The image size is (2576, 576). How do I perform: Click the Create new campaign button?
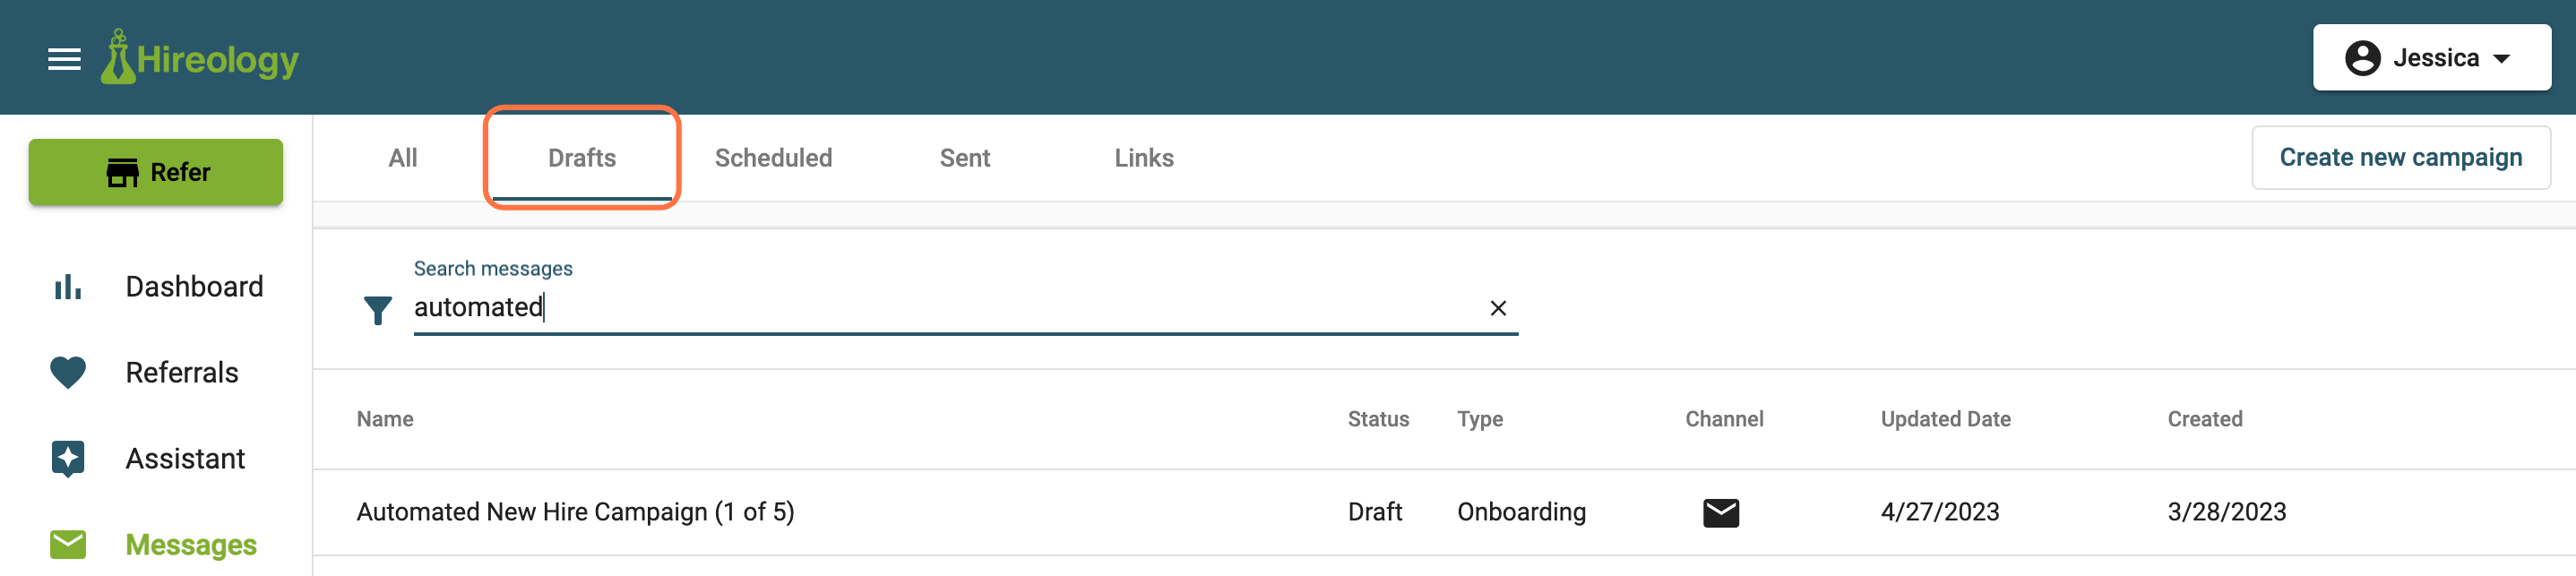tap(2400, 158)
